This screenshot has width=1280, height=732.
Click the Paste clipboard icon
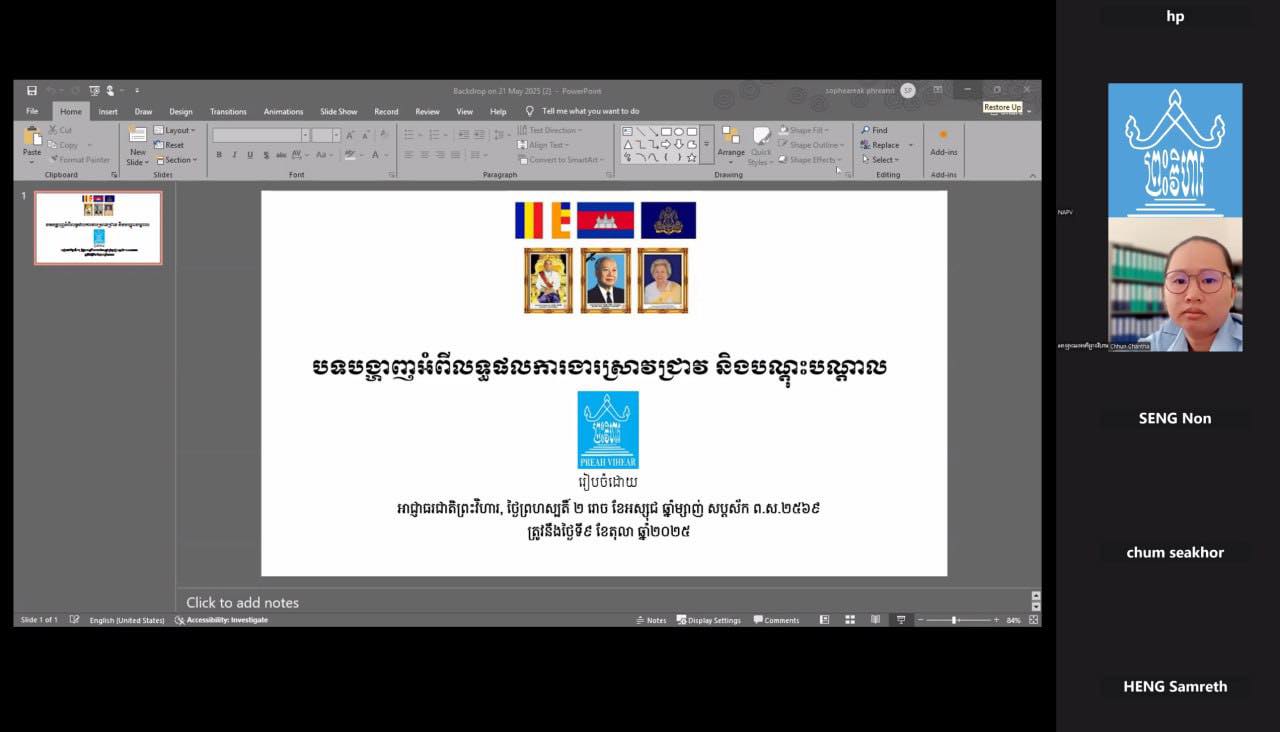click(x=32, y=140)
